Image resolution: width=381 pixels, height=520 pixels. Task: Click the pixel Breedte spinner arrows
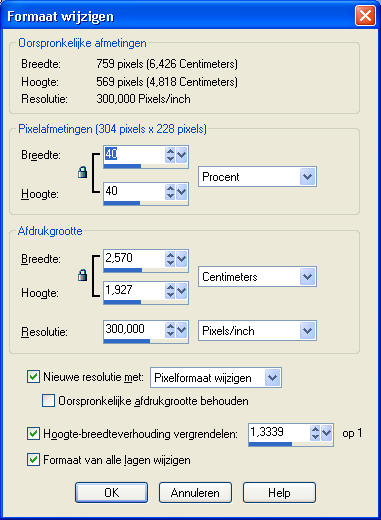click(x=170, y=155)
